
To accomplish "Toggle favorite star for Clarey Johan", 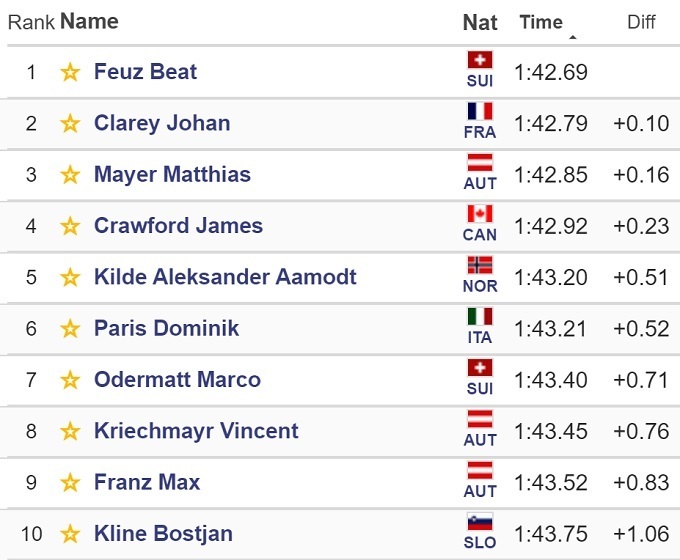I will point(70,124).
